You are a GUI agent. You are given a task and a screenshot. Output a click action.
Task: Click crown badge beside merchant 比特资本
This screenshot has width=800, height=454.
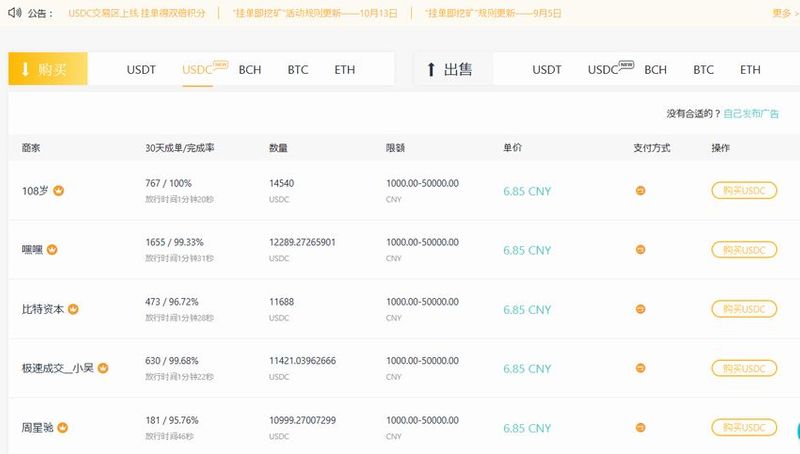pos(73,309)
